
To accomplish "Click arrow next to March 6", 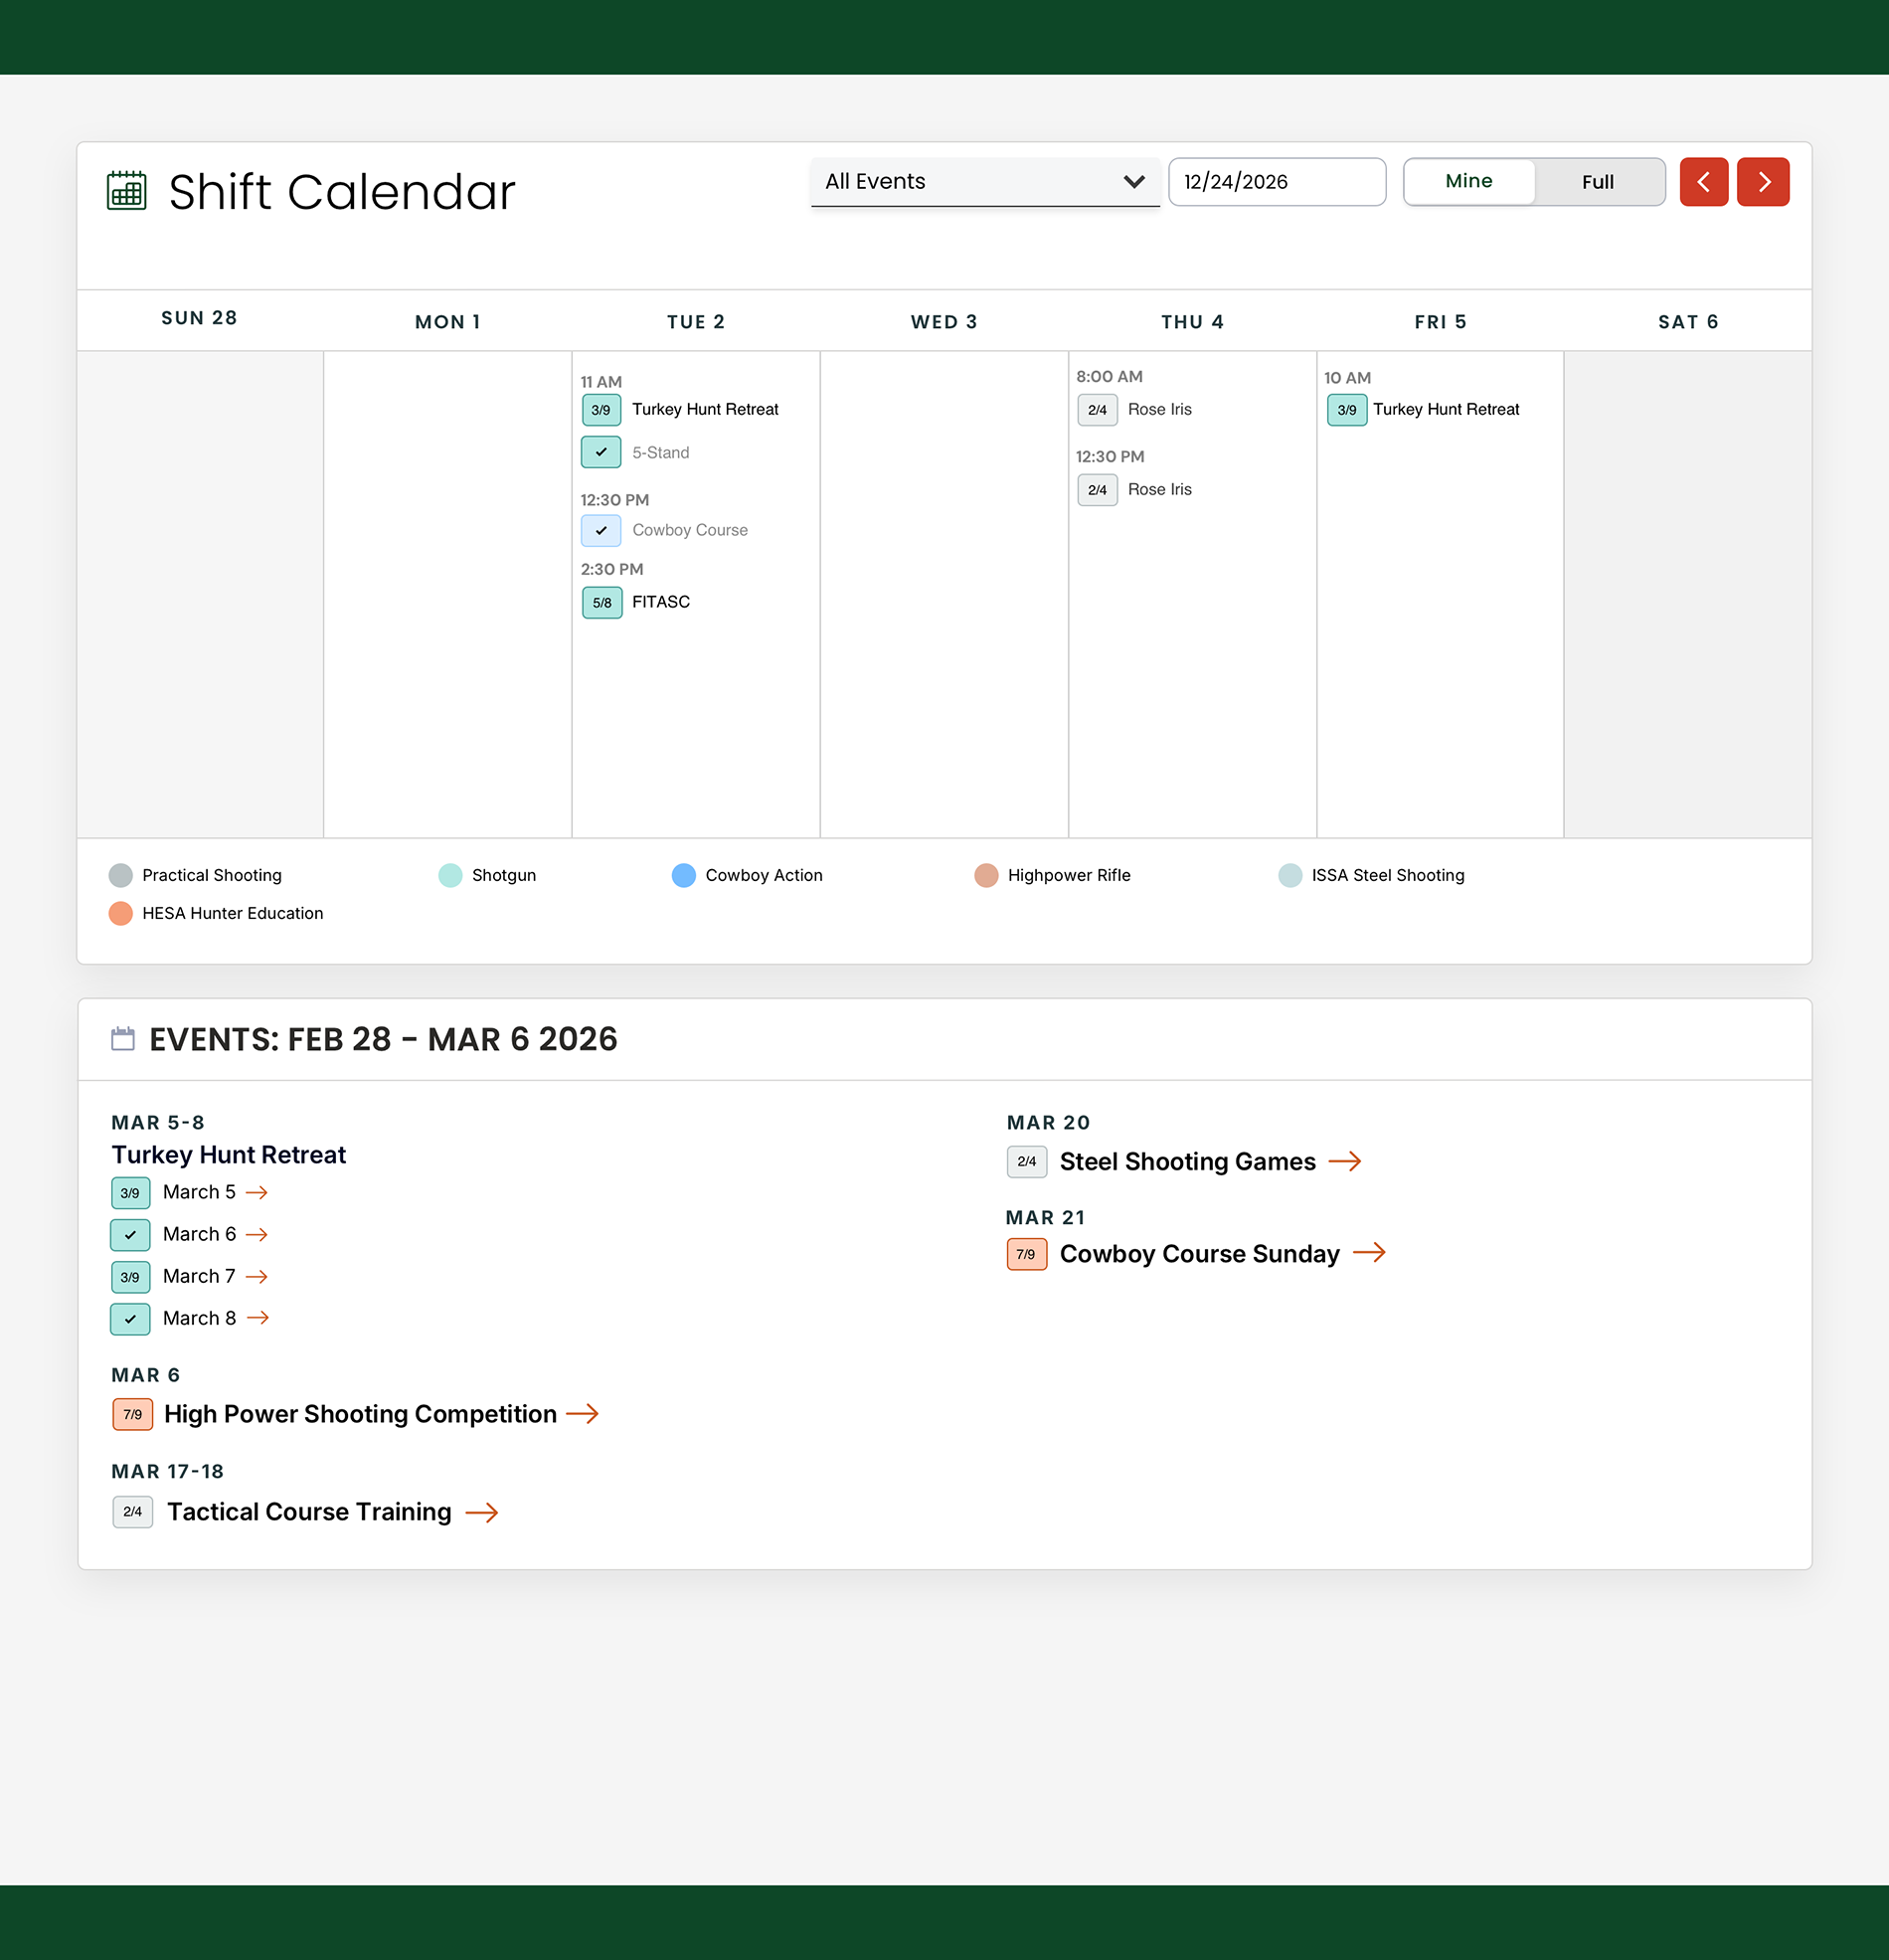I will tap(257, 1234).
